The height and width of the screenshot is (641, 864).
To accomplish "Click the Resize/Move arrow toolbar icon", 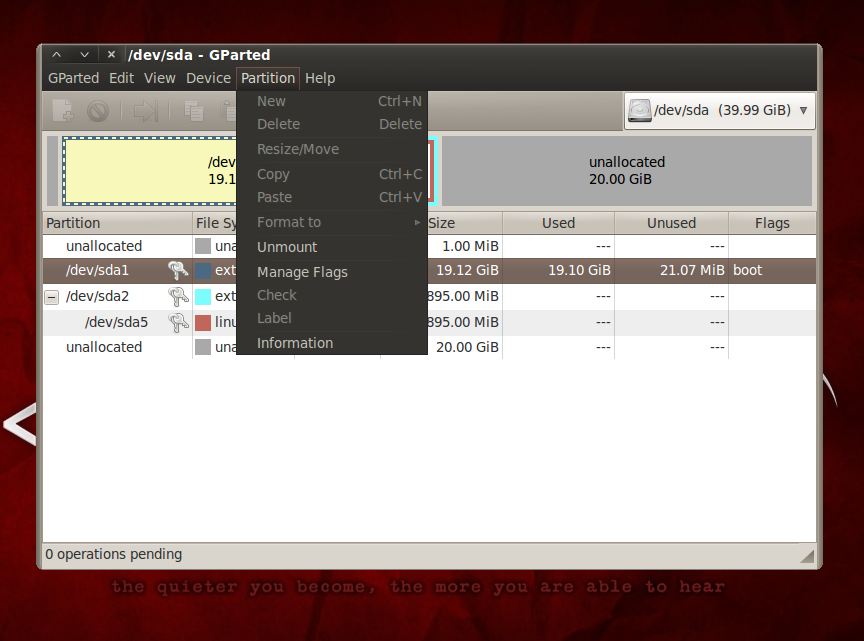I will tap(145, 111).
